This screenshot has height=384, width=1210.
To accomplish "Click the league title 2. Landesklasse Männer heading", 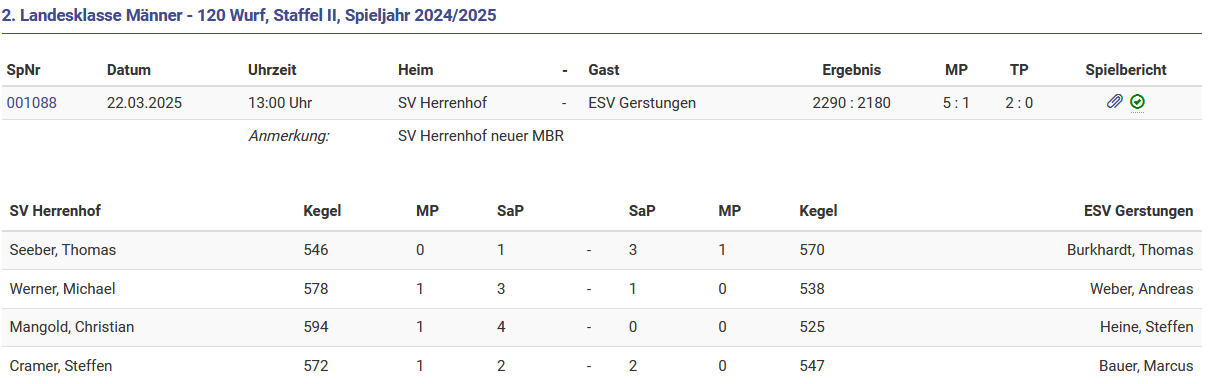I will point(249,16).
